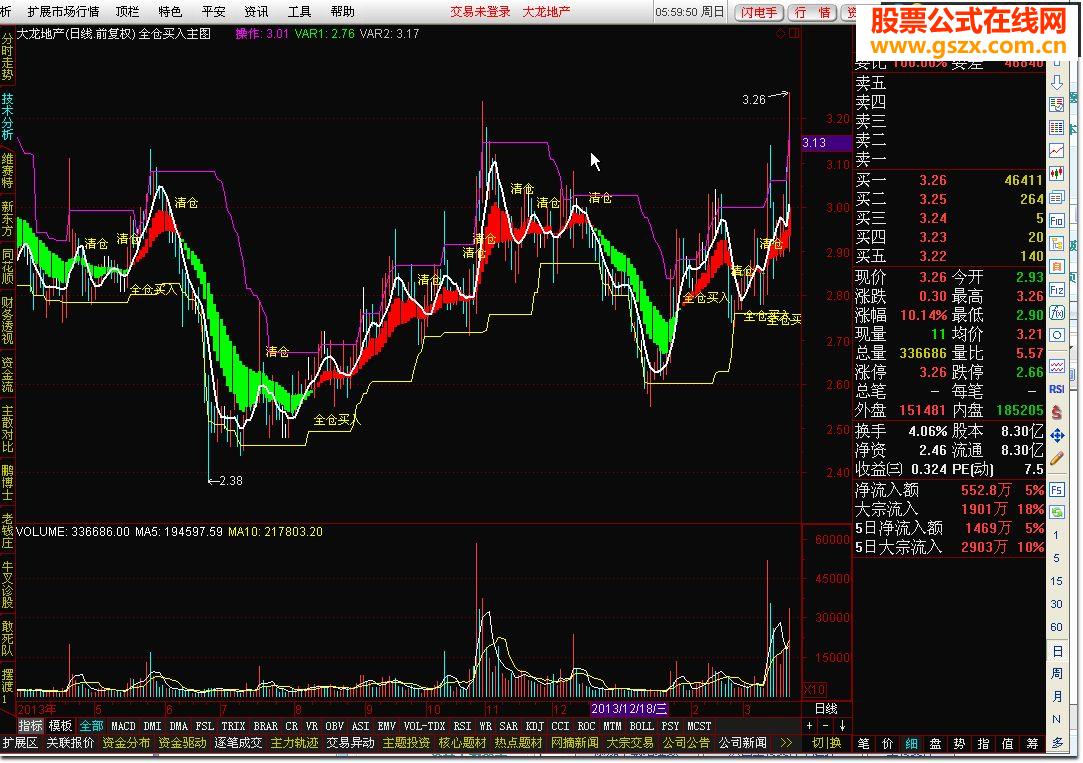The width and height of the screenshot is (1083, 763).
Task: Open the 帮助 menu
Action: tap(343, 12)
